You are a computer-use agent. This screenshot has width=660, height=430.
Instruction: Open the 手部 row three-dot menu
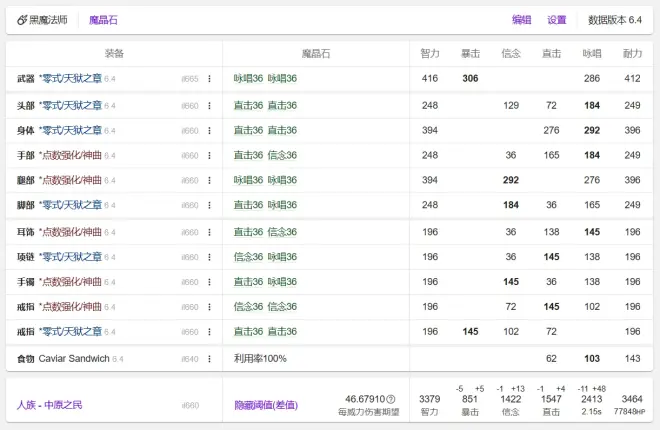click(x=209, y=155)
